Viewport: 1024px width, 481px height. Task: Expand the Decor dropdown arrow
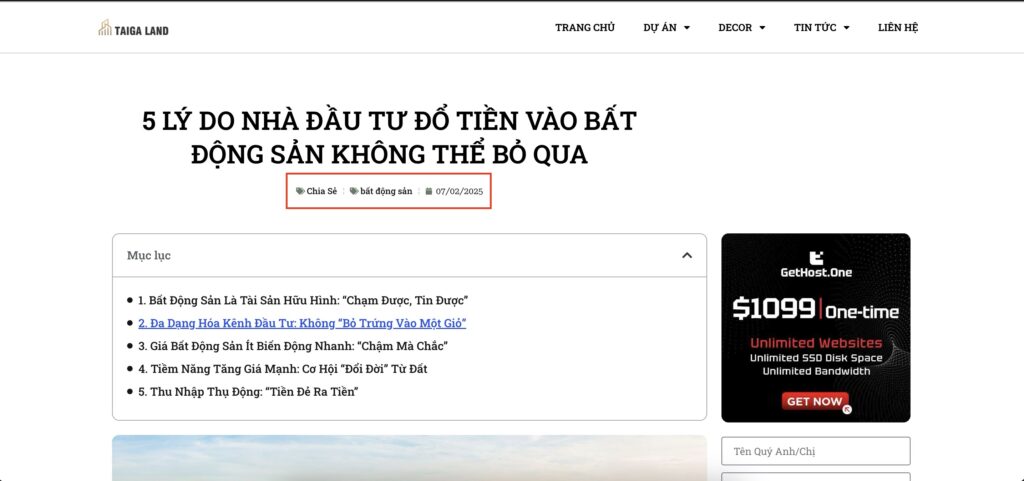[762, 28]
